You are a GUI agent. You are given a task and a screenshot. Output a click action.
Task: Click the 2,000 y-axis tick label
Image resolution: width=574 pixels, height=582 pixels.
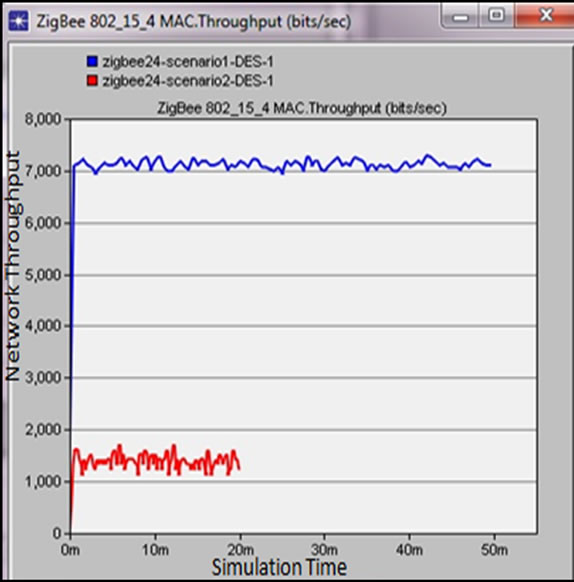click(43, 430)
